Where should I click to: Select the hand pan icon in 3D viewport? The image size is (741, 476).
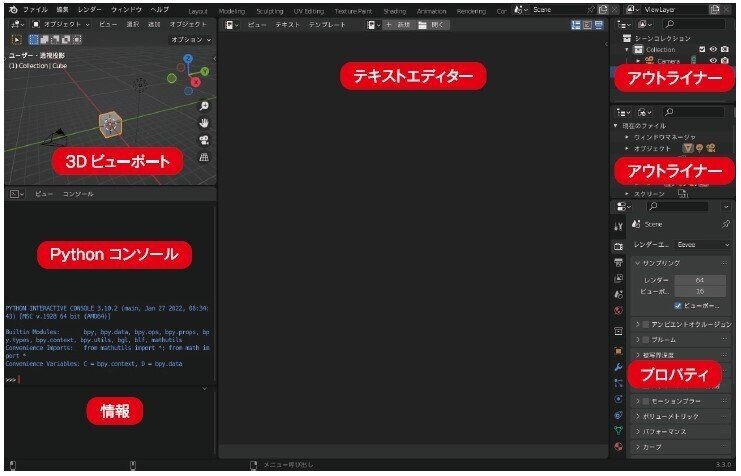click(204, 123)
